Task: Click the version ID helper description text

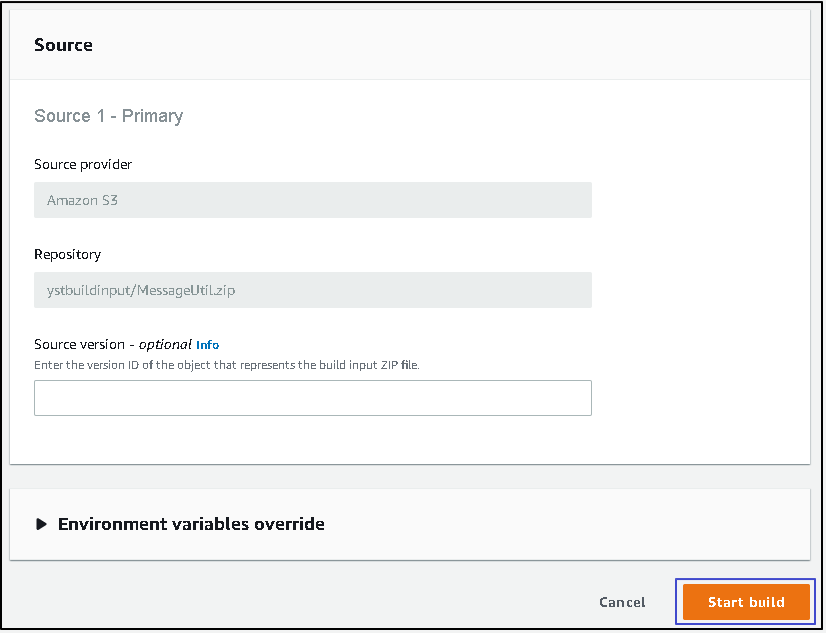Action: (x=227, y=365)
